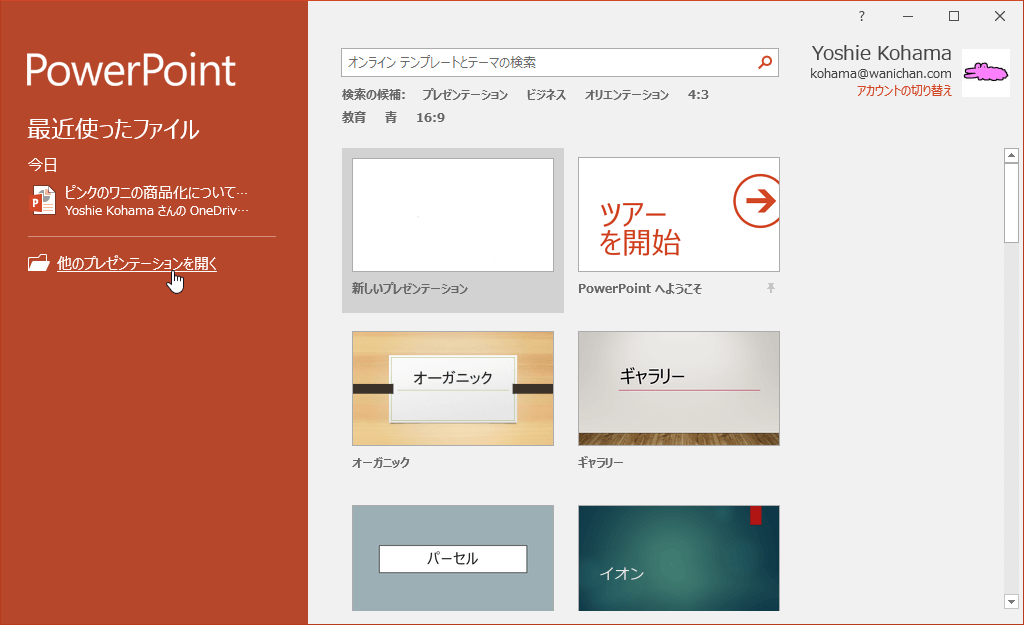This screenshot has height=625, width=1024.
Task: Select suggested search 16:9
Action: pyautogui.click(x=430, y=118)
